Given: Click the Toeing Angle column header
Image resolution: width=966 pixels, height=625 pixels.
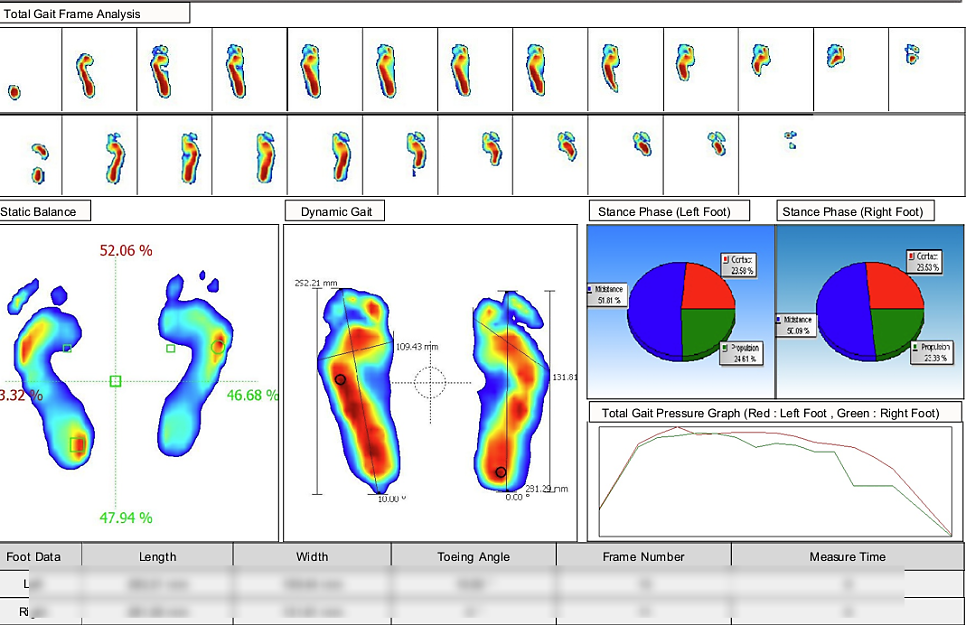Looking at the screenshot, I should tap(474, 557).
